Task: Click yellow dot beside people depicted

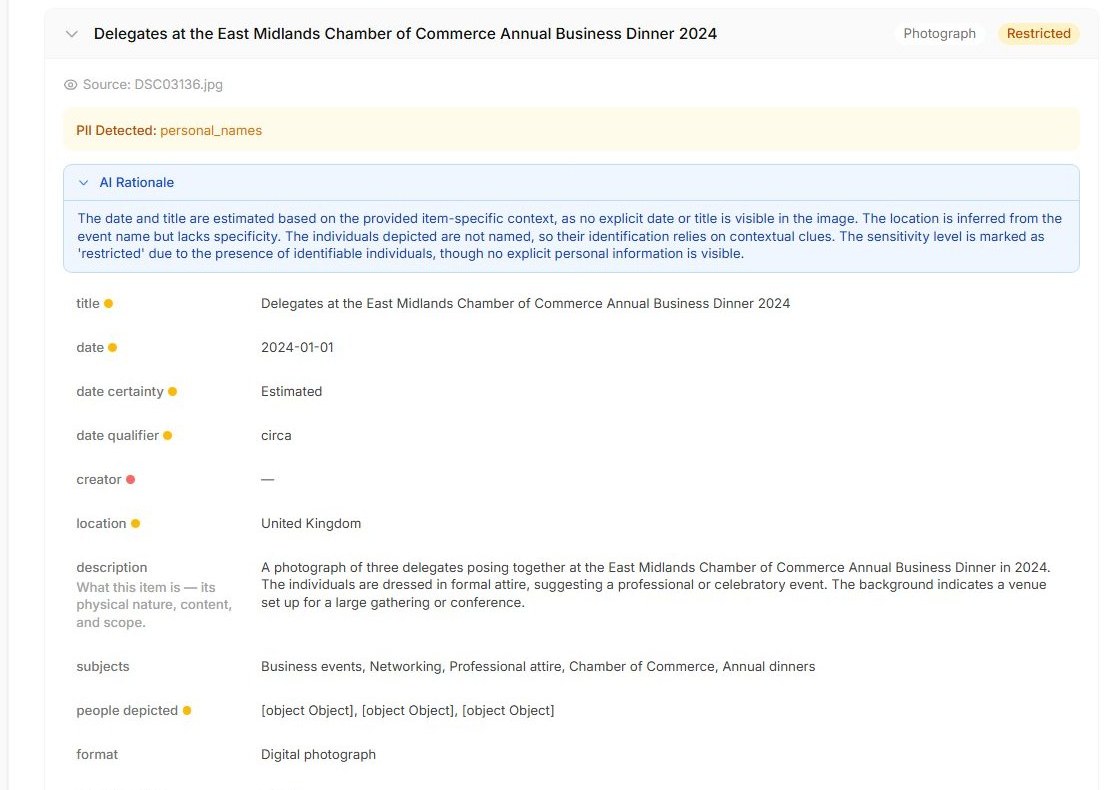Action: (x=187, y=710)
